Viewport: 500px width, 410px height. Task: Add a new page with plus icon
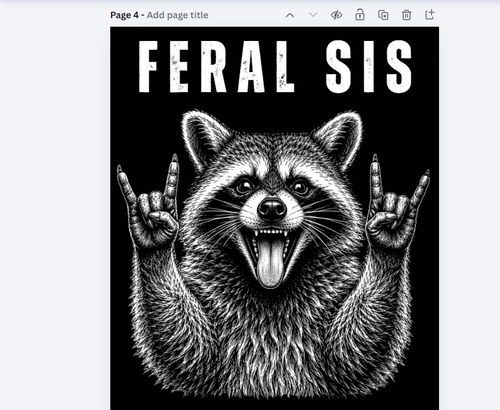click(x=430, y=15)
